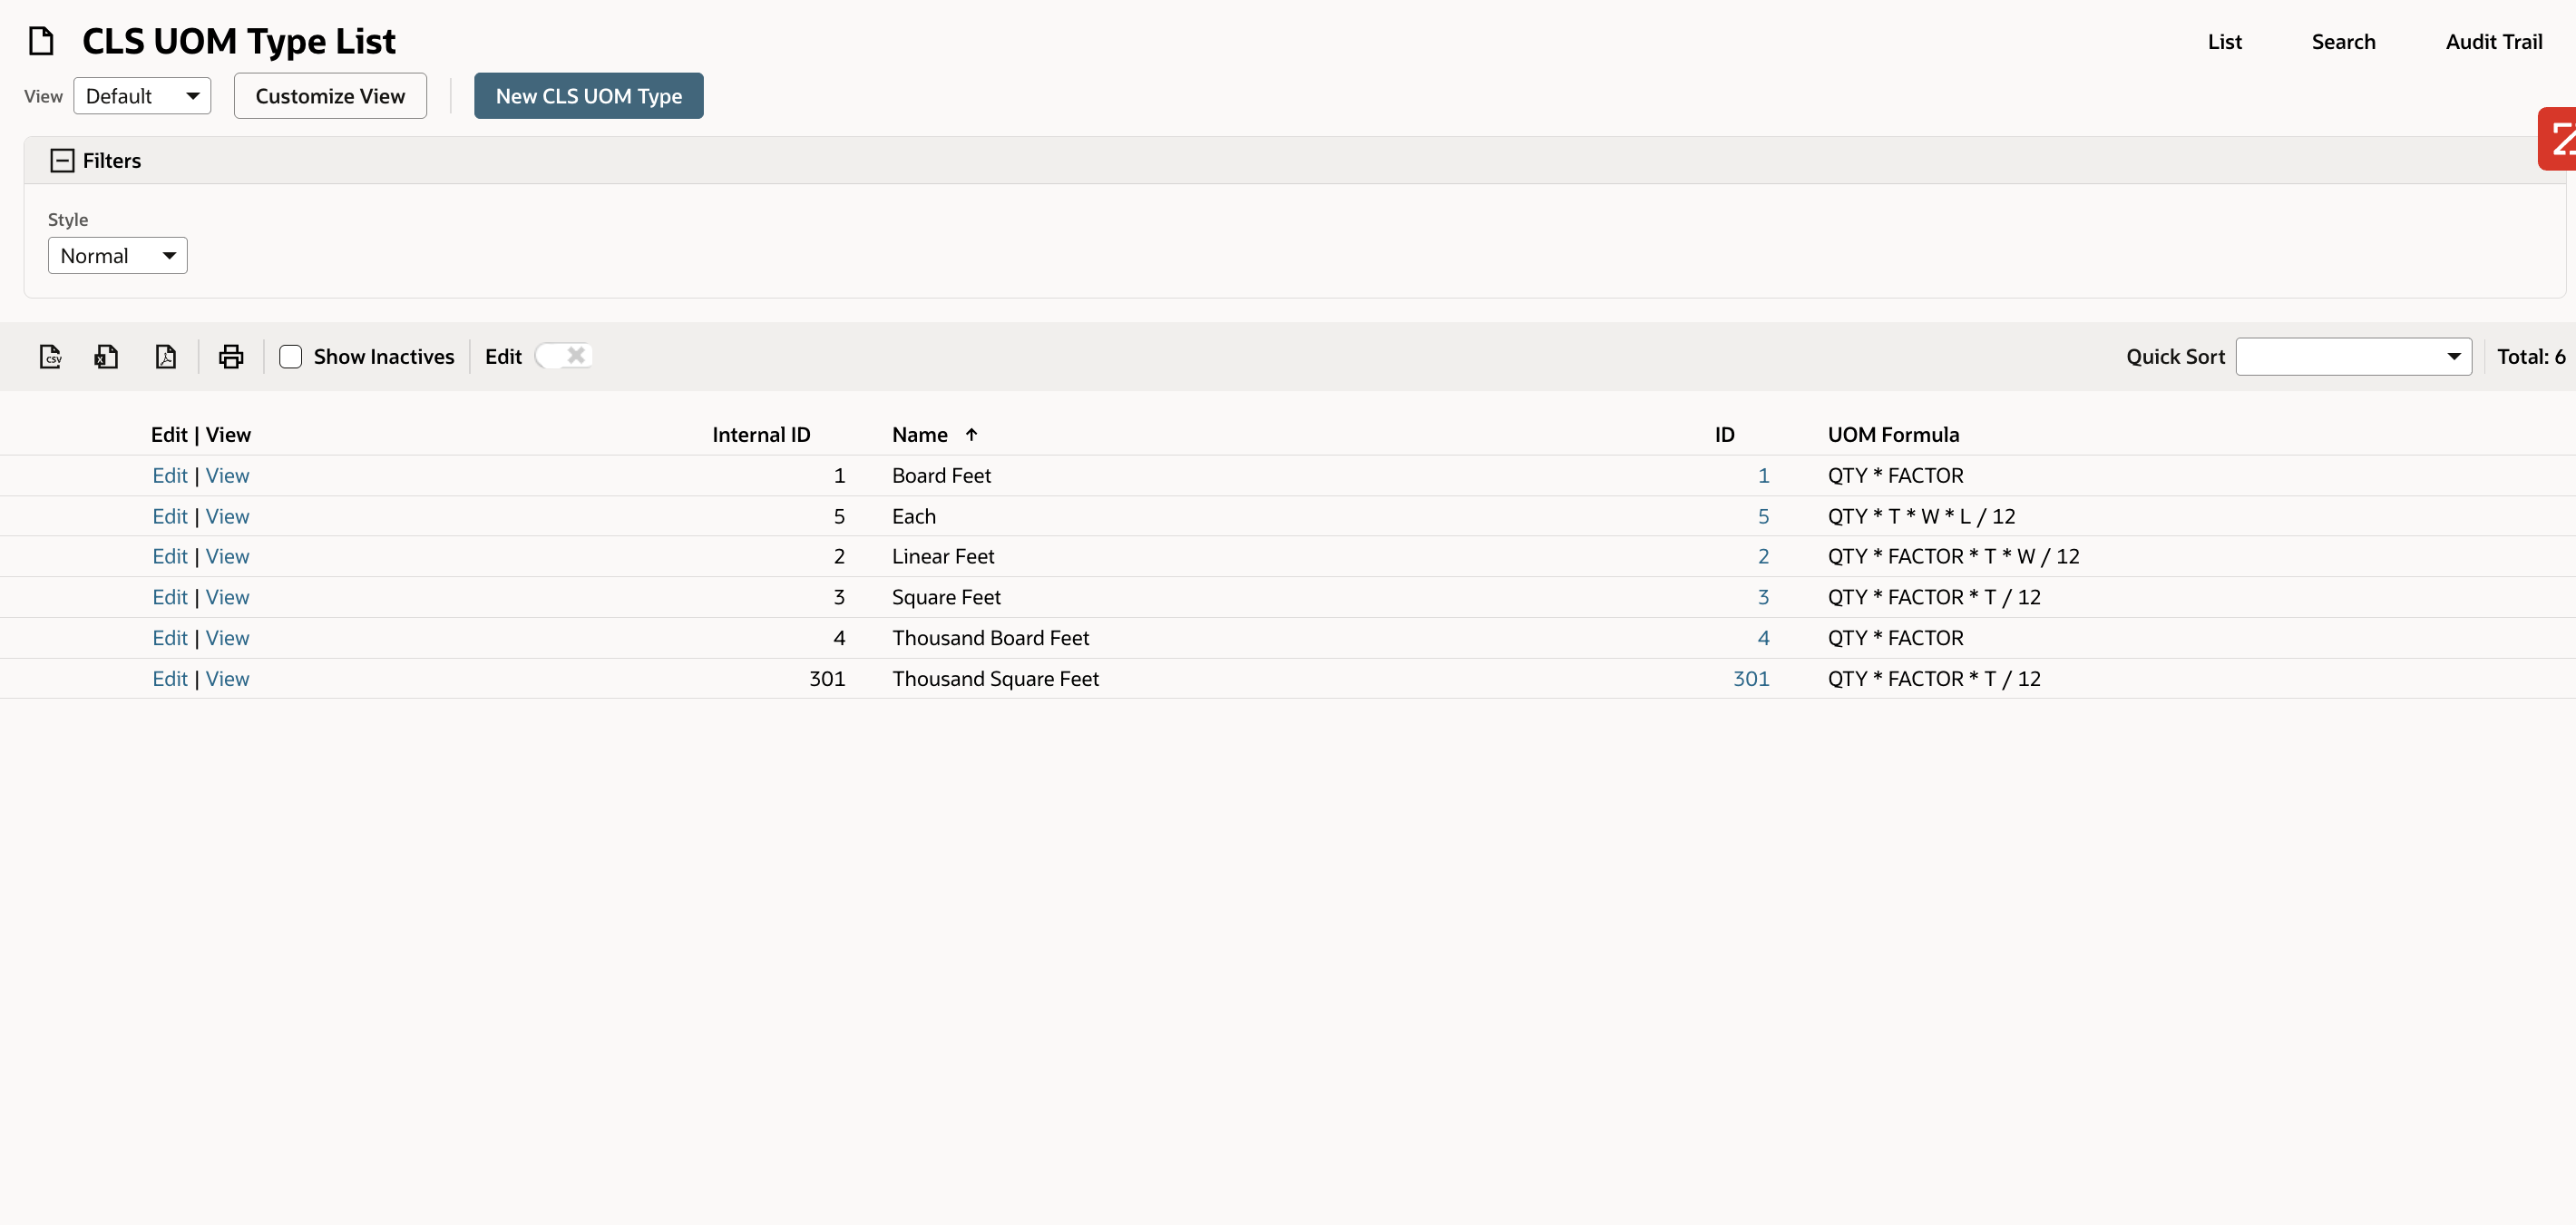Open the Search menu item
2576x1225 pixels.
point(2342,42)
